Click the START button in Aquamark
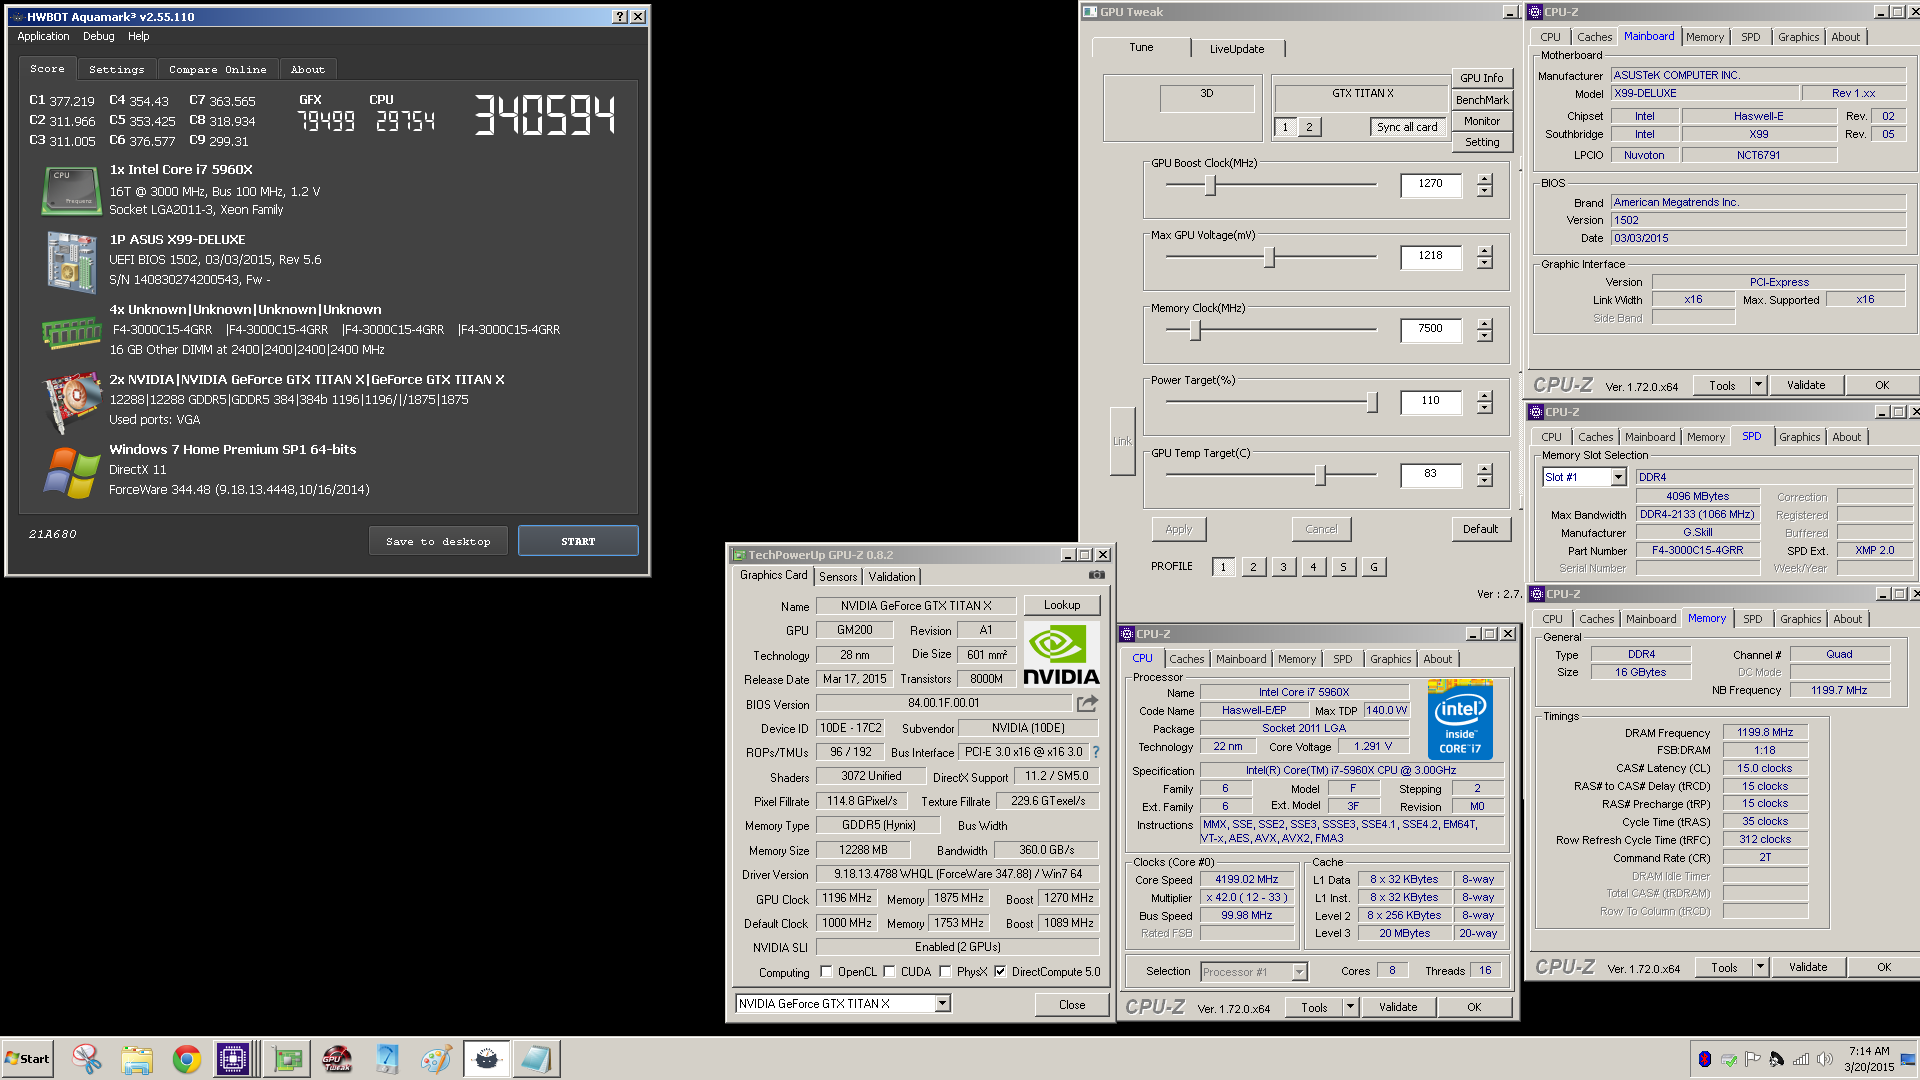Screen dimensions: 1920x1080 tap(578, 541)
